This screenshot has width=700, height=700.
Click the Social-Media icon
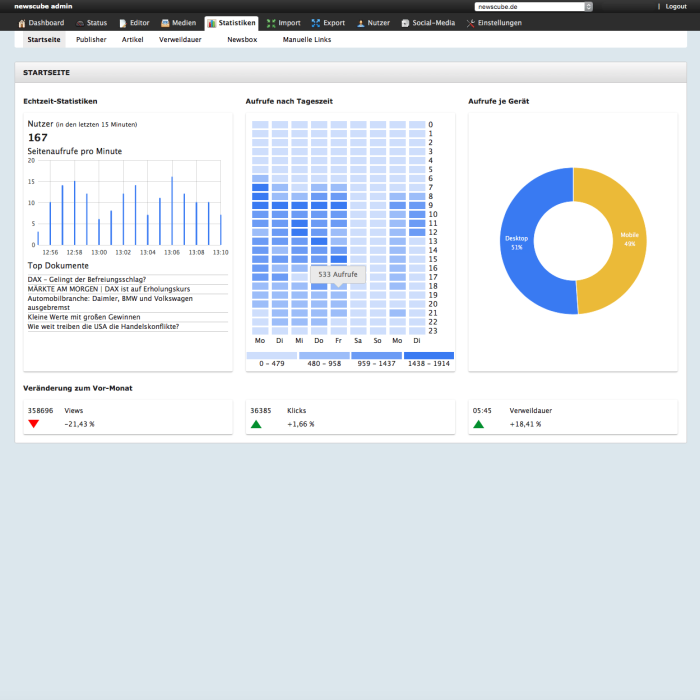pyautogui.click(x=405, y=23)
